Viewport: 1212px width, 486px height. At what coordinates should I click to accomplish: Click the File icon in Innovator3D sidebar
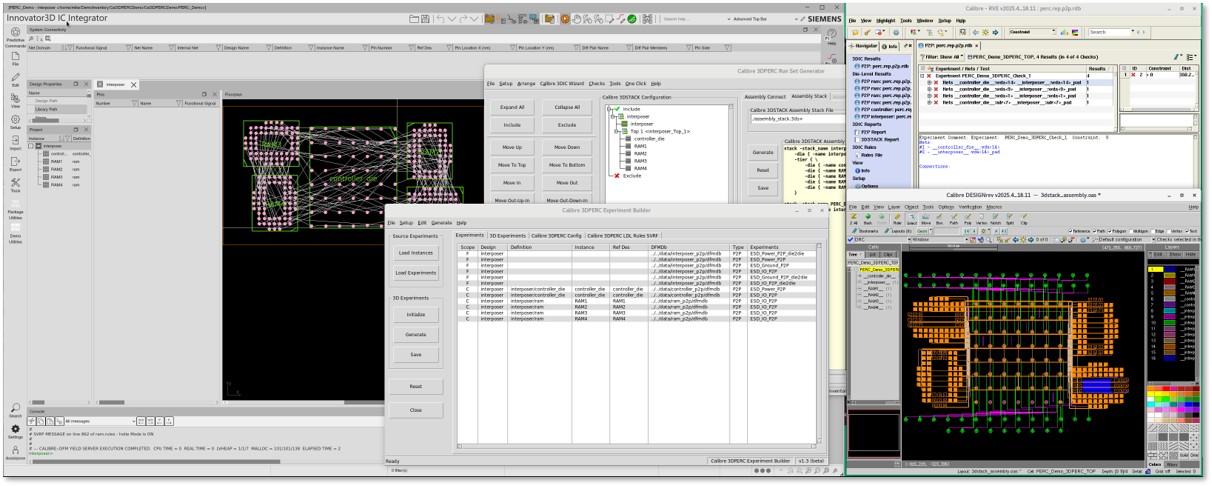click(14, 58)
